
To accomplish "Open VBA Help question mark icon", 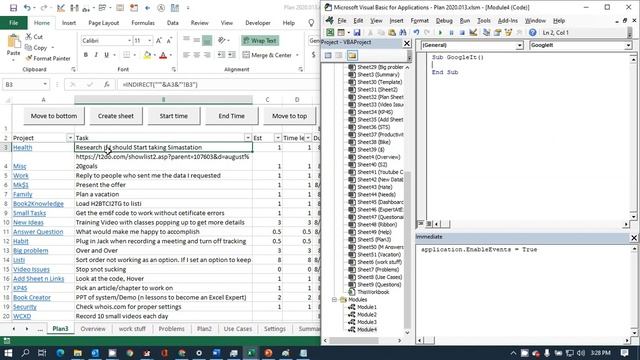I will [532, 33].
